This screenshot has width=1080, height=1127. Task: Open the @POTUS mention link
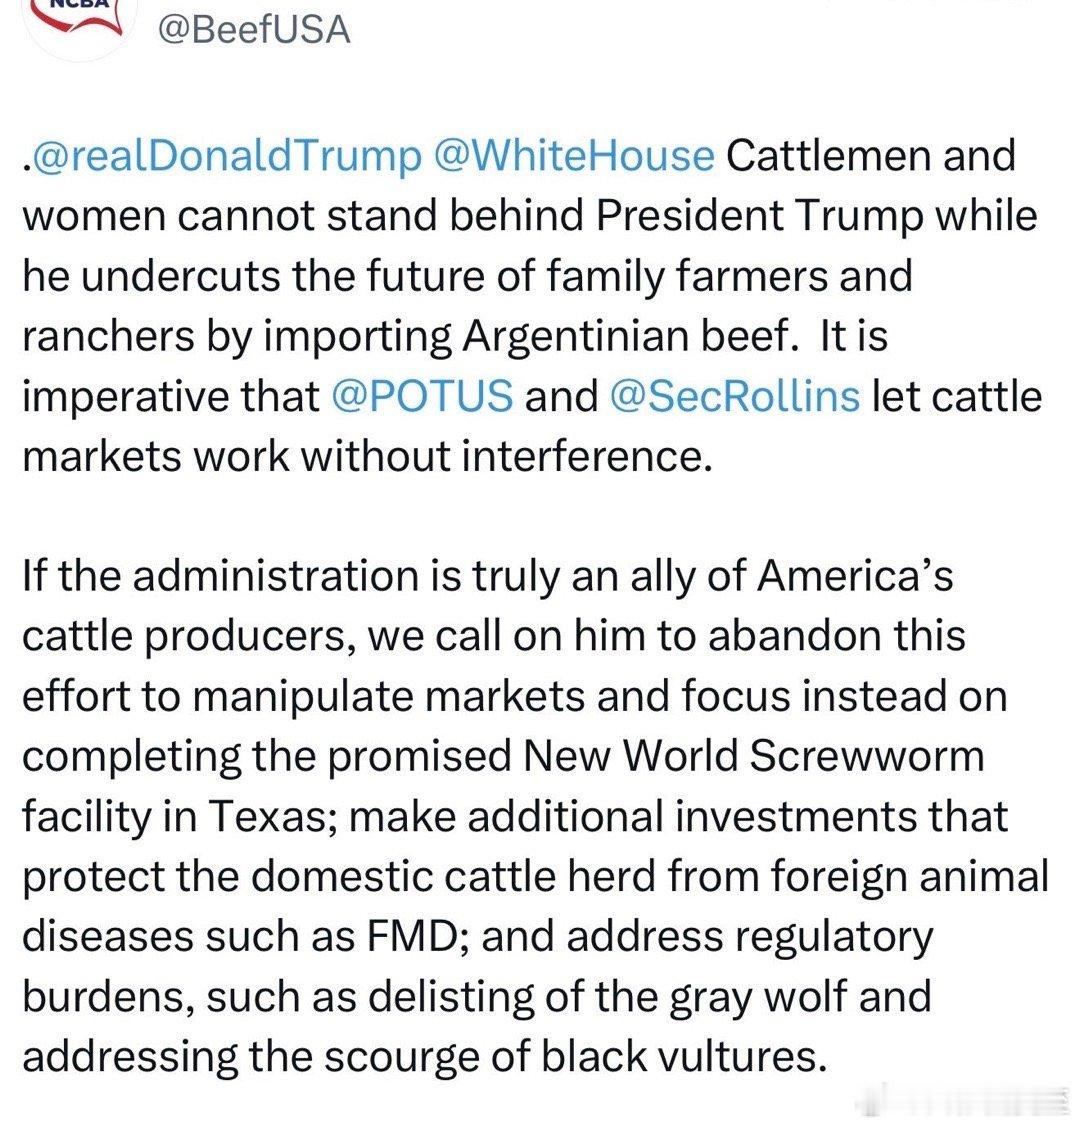[421, 396]
